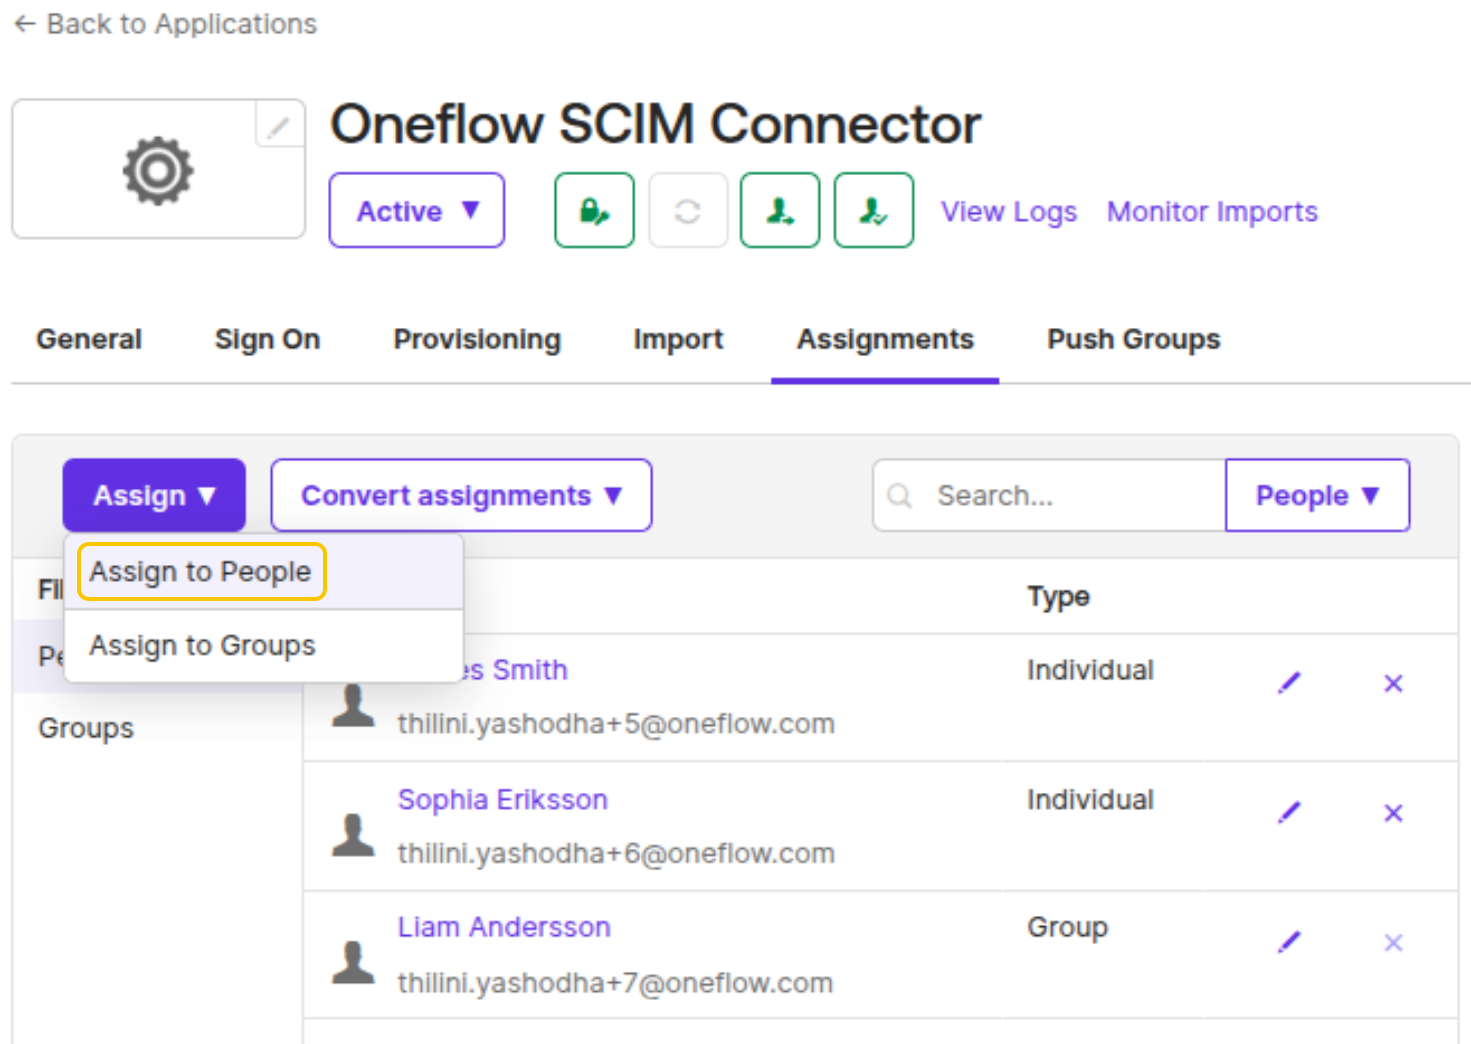This screenshot has height=1044, width=1471.
Task: Click the Type column header
Action: coord(1058,597)
